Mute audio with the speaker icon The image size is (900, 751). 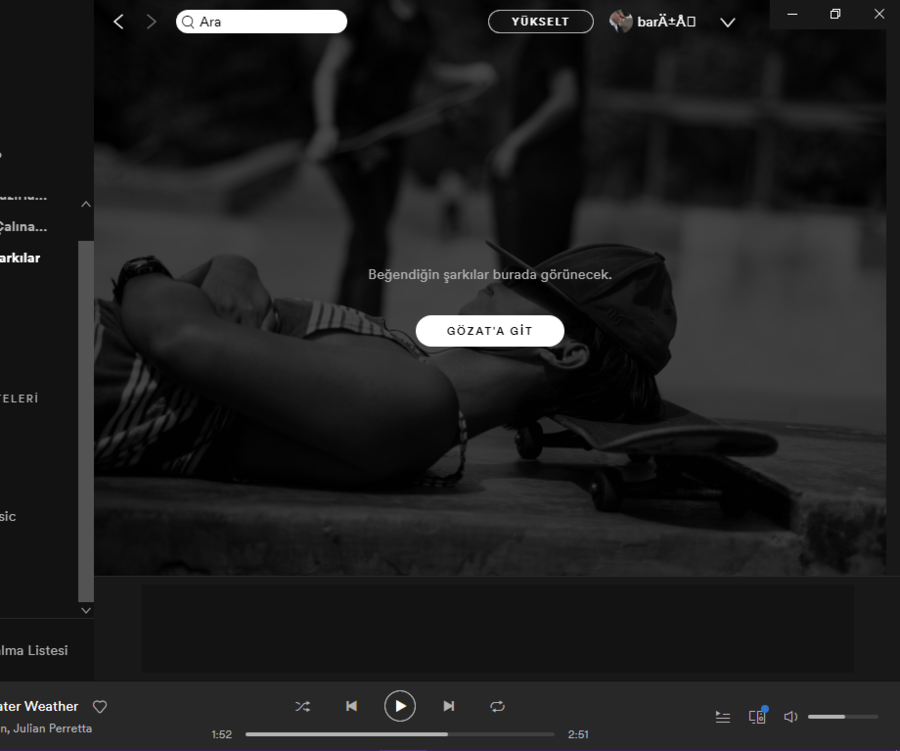coord(790,717)
